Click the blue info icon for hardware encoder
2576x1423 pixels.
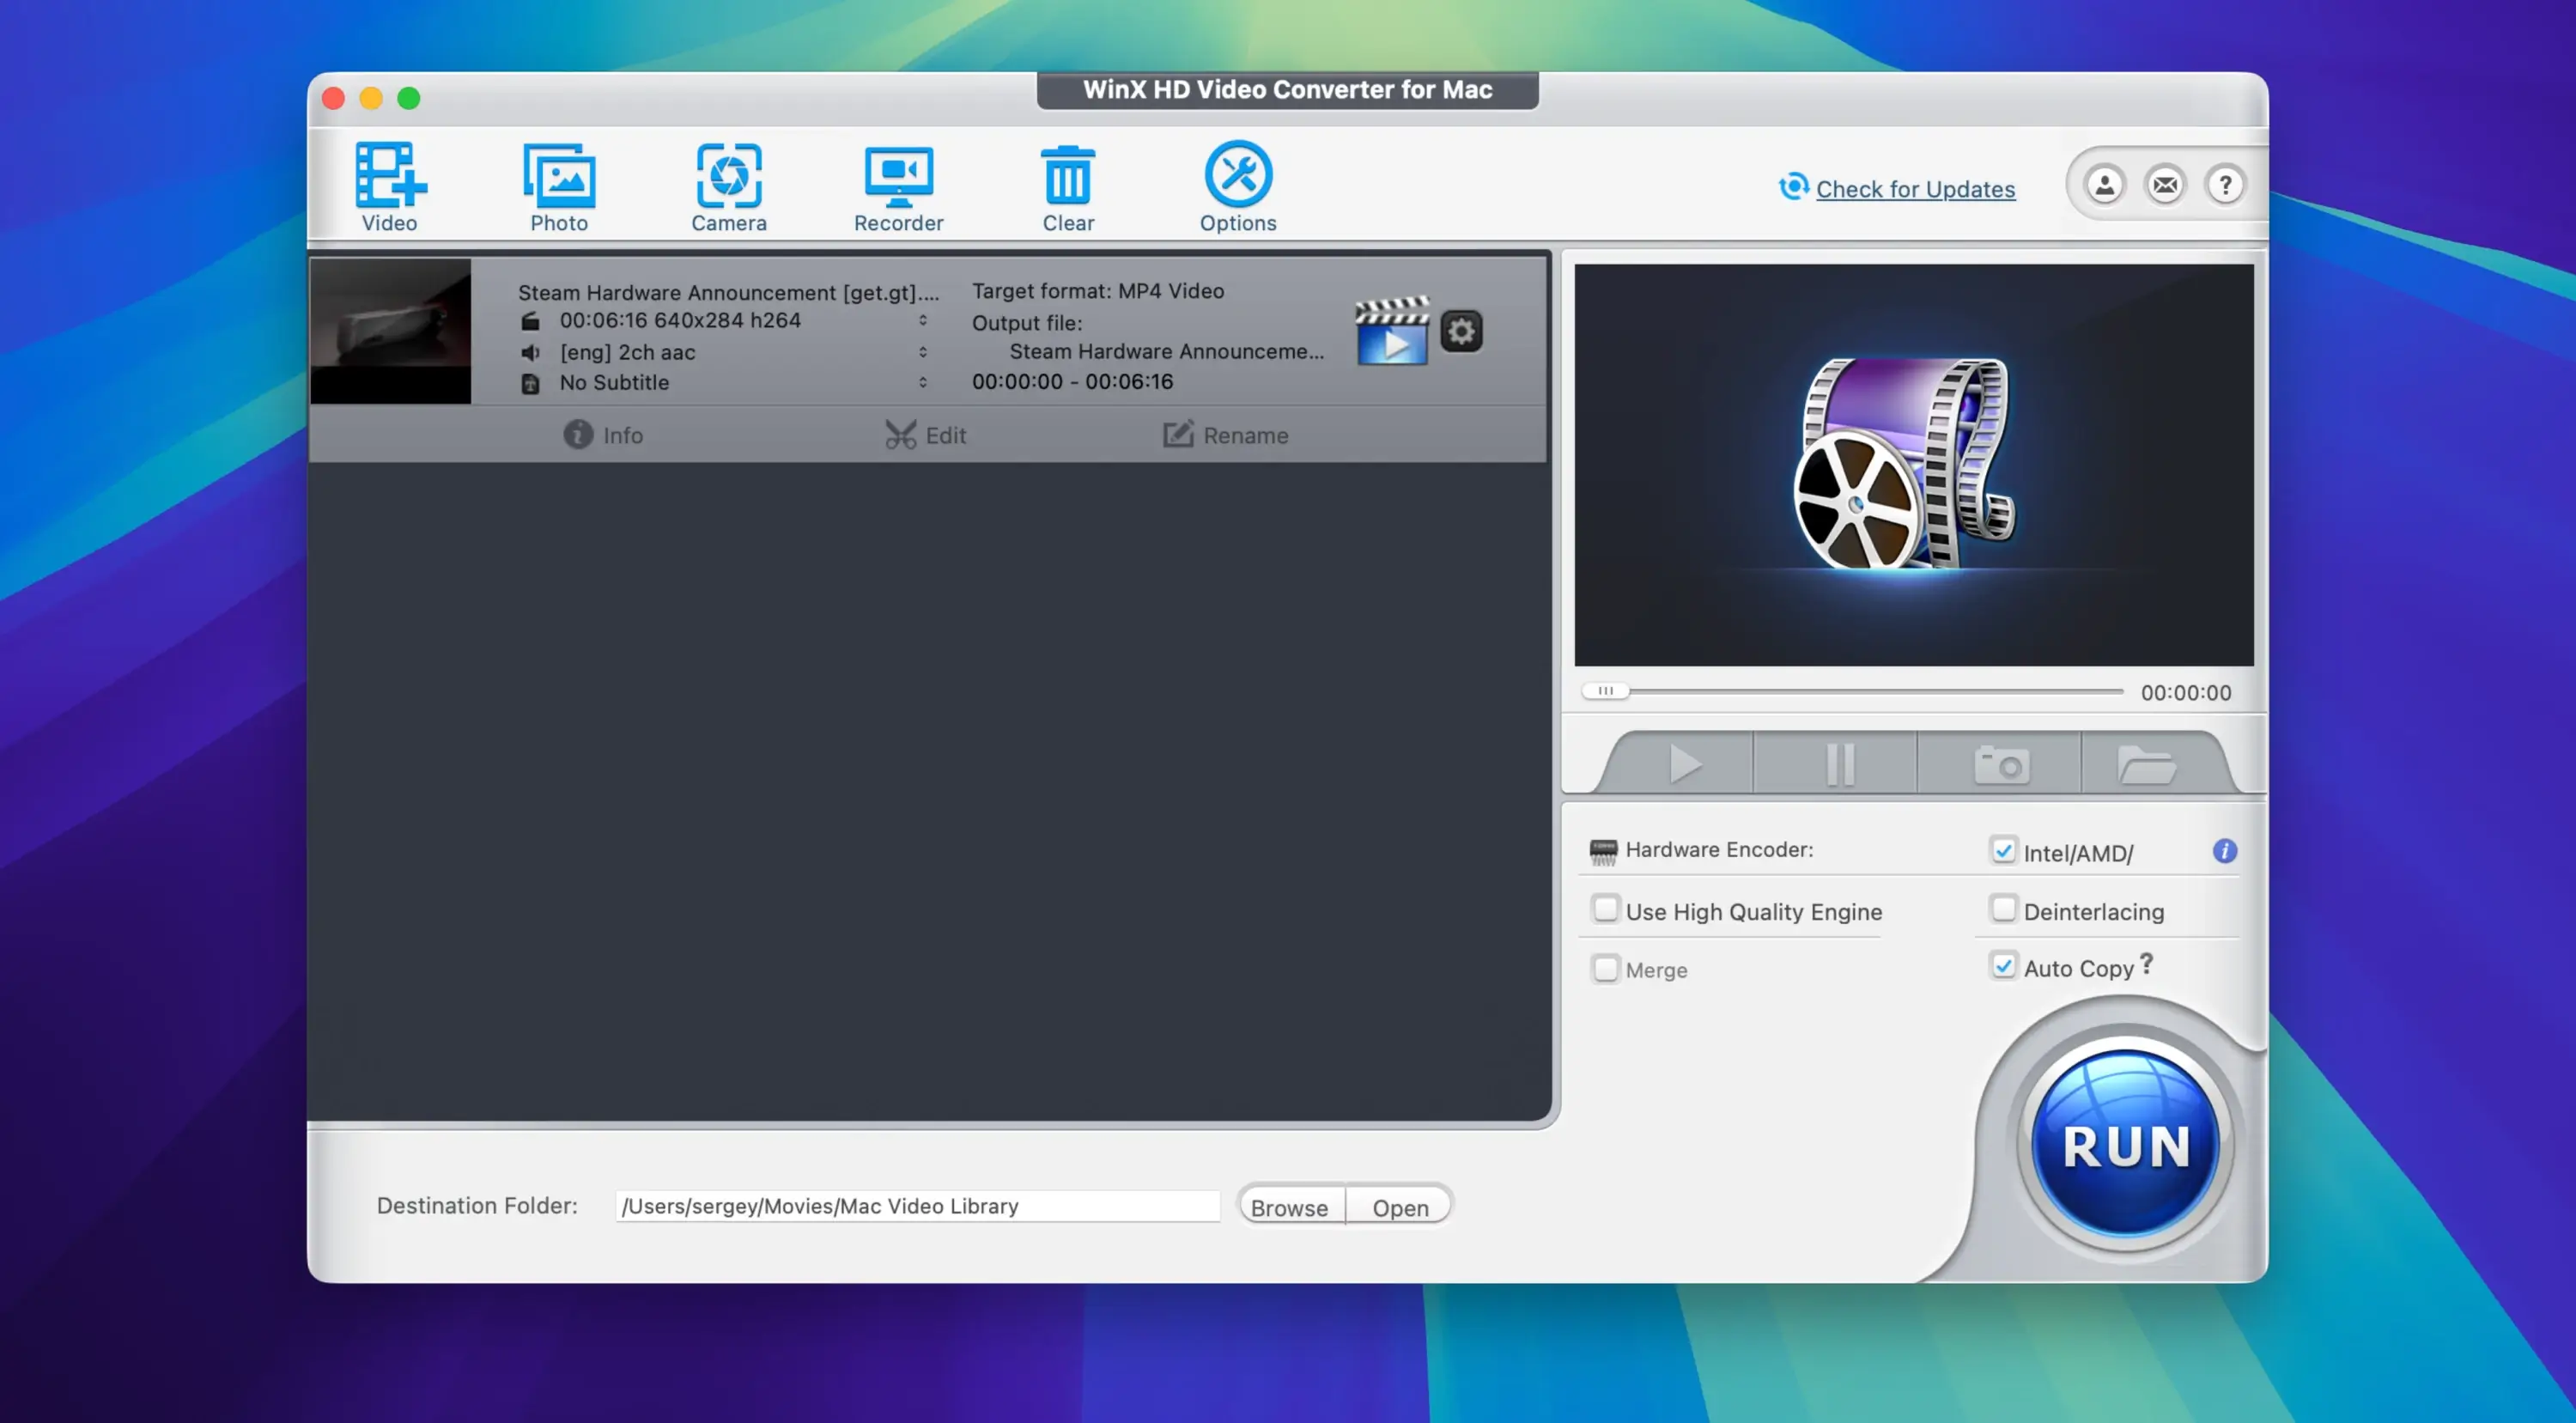coord(2224,851)
